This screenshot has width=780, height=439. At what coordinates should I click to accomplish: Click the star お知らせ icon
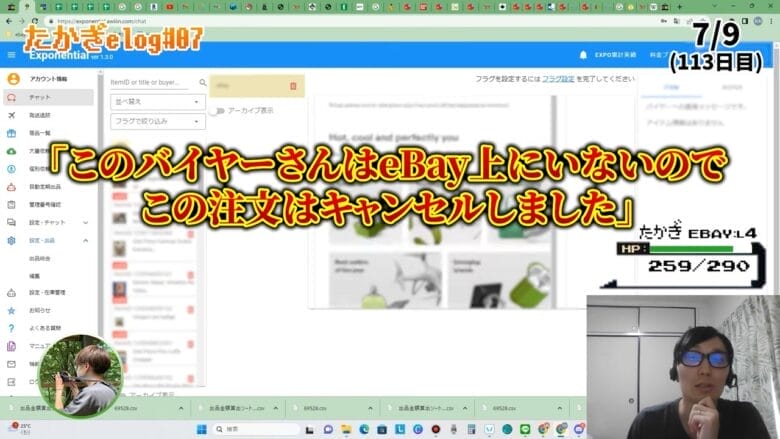tap(11, 311)
